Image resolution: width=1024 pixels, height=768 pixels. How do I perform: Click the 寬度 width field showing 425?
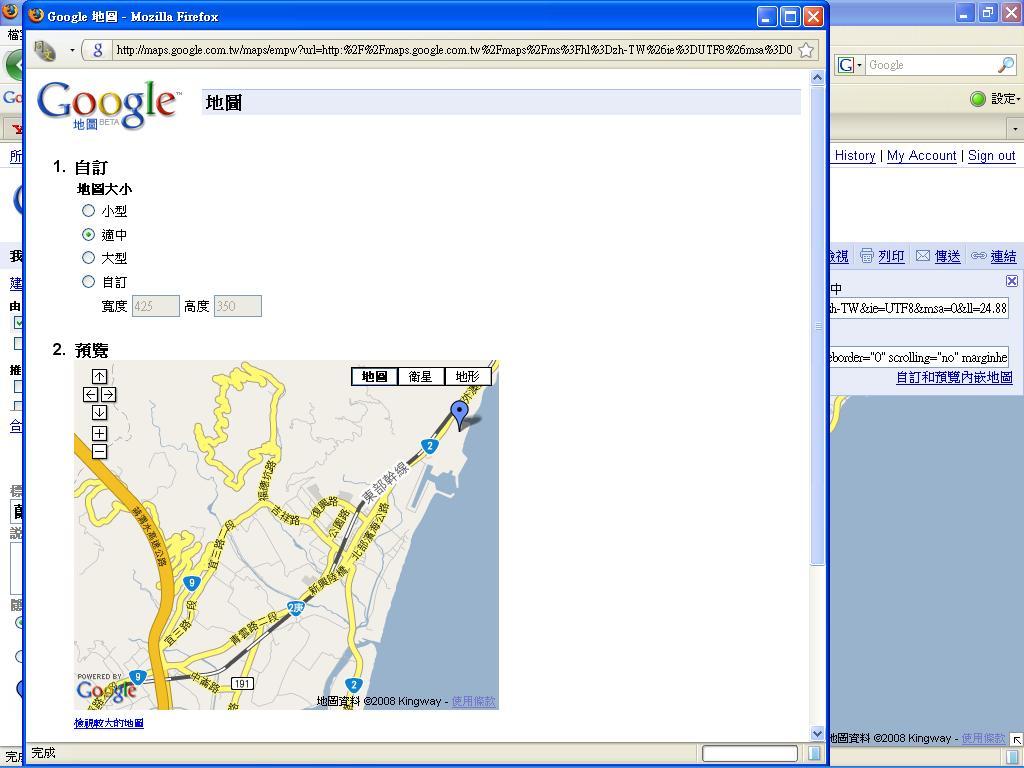[155, 306]
